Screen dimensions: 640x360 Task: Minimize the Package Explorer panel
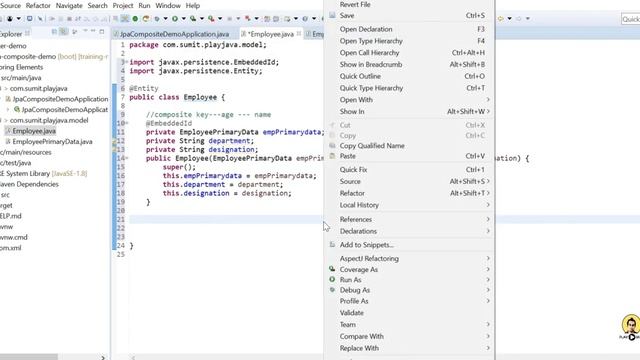(93, 31)
